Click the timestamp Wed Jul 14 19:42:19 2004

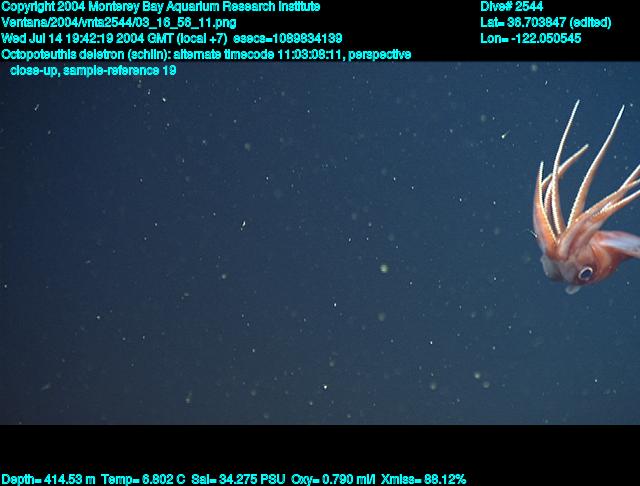(x=86, y=38)
